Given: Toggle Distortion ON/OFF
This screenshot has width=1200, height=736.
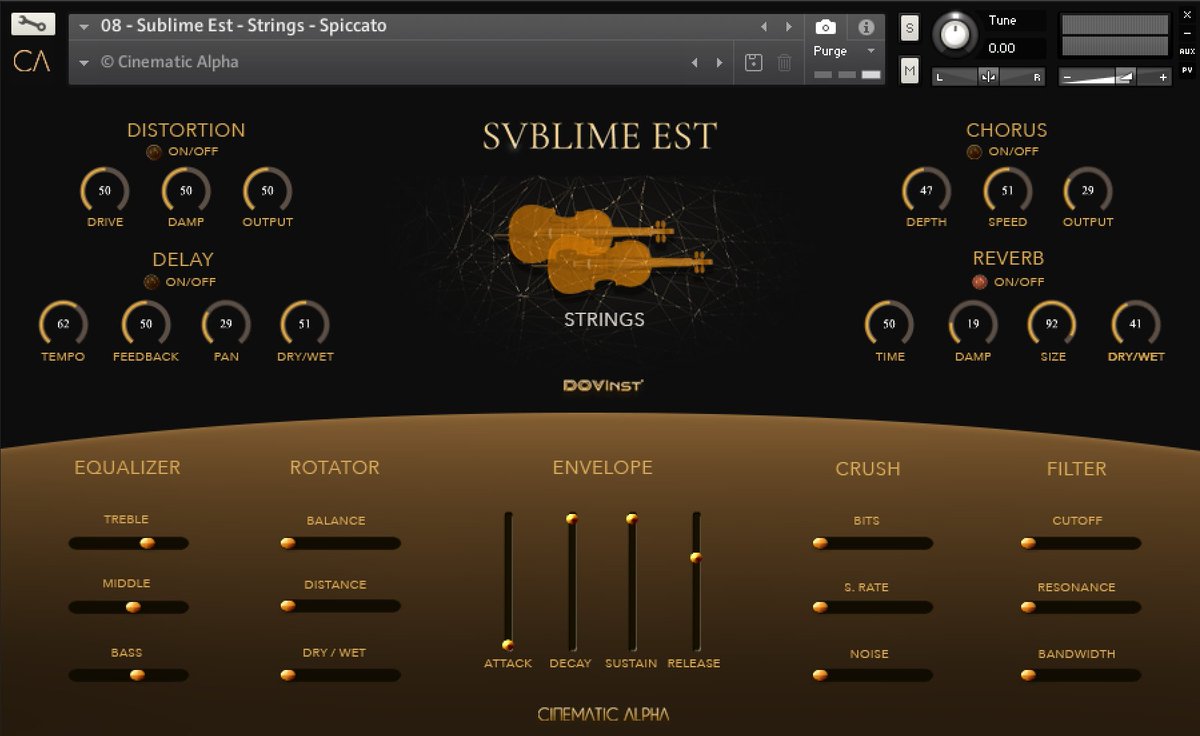Looking at the screenshot, I should click(153, 152).
